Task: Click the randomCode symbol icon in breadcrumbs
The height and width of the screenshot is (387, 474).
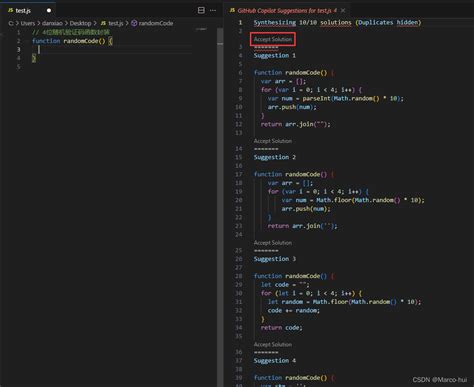Action: pos(134,23)
